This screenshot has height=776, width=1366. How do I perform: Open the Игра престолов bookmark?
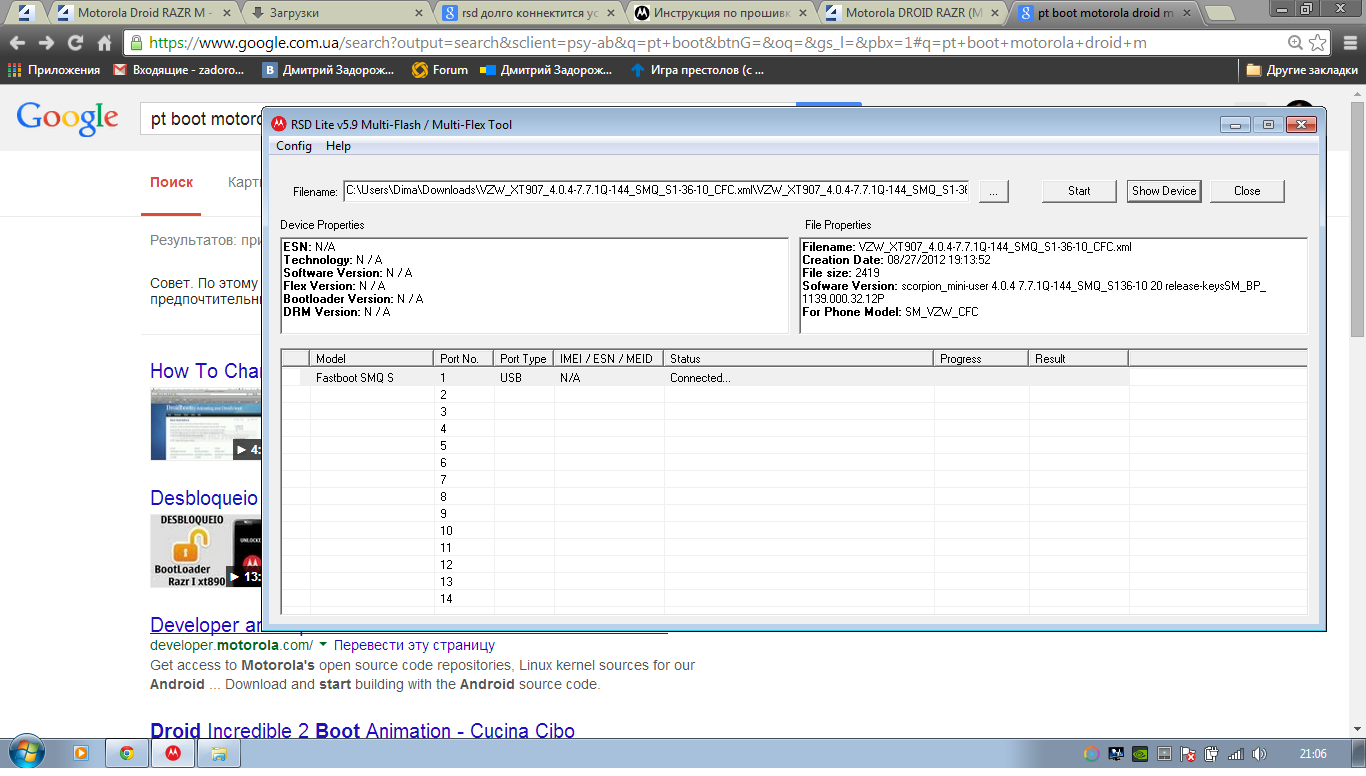(x=697, y=70)
